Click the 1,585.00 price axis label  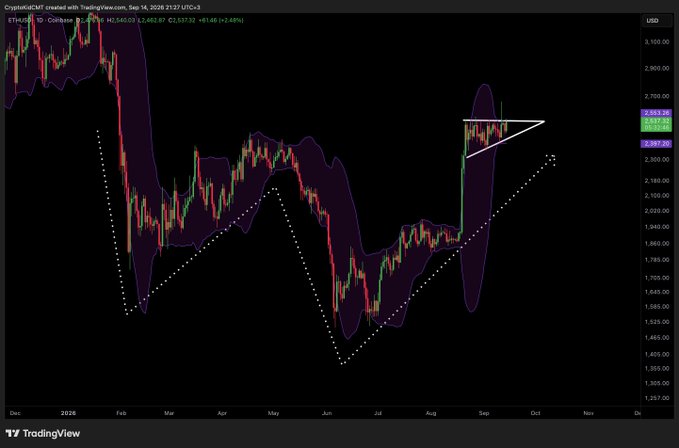[x=657, y=307]
